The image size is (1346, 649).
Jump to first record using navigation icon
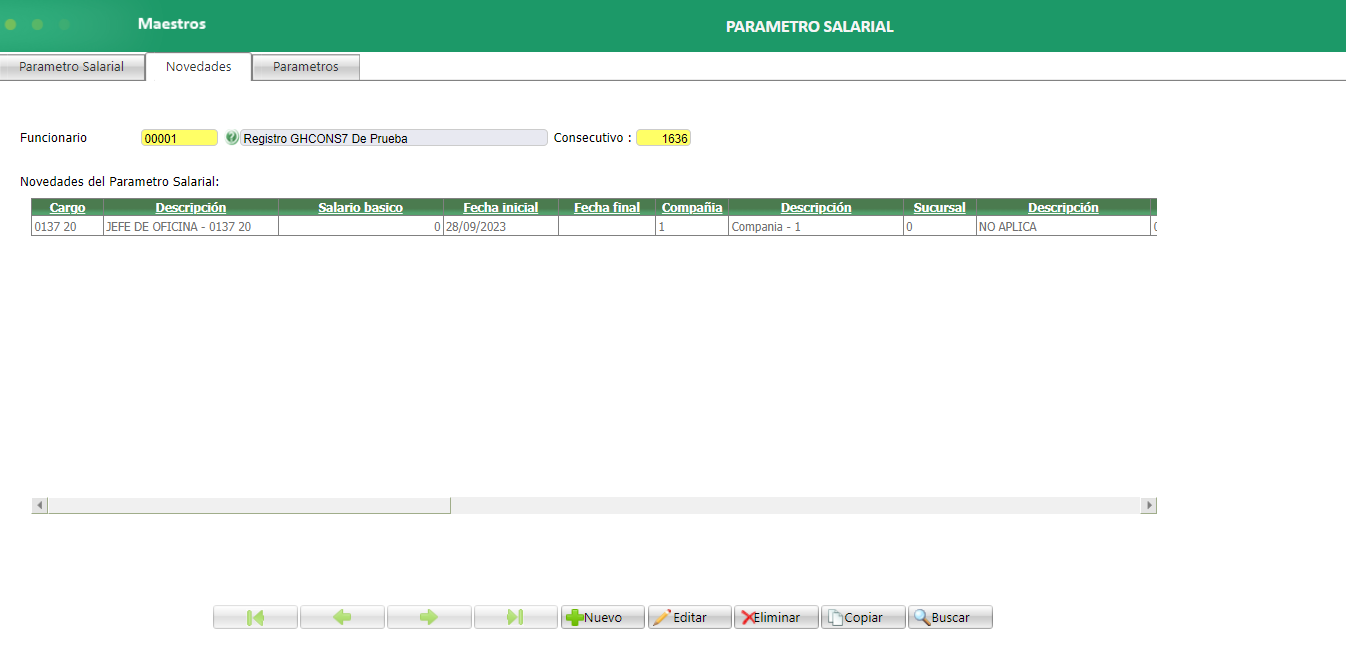(x=255, y=617)
